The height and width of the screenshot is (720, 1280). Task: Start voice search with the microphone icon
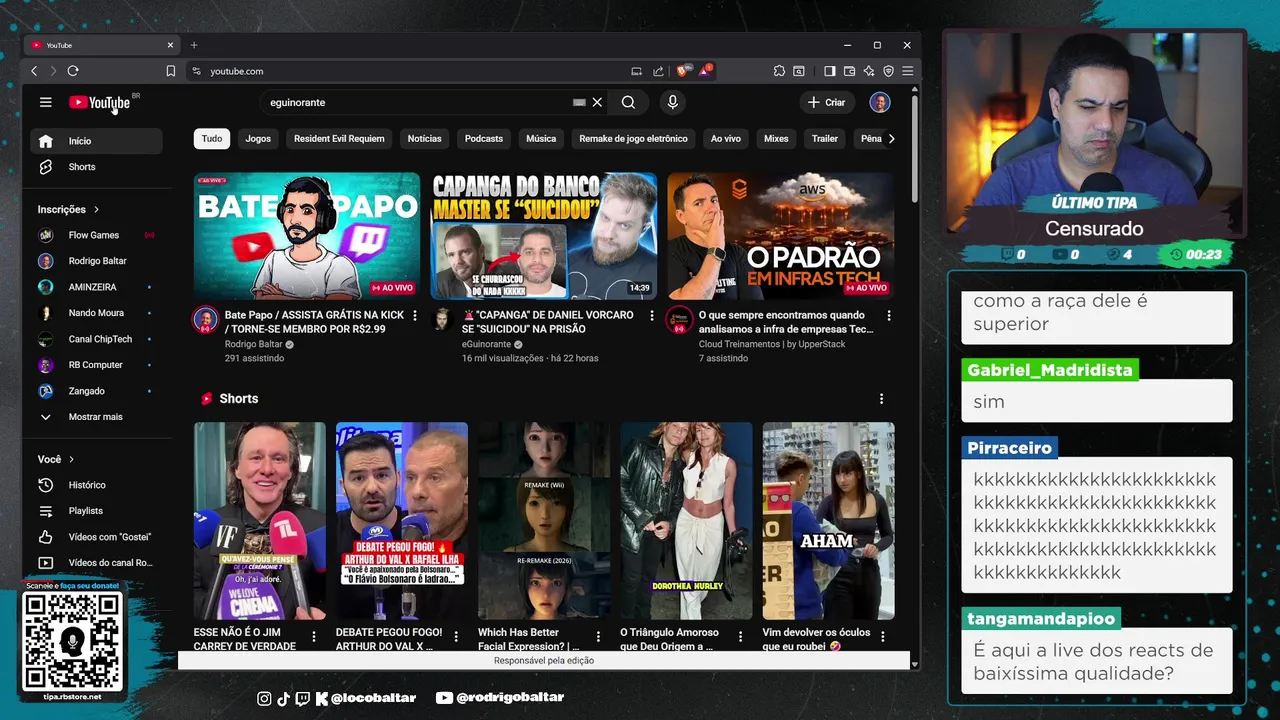click(672, 102)
